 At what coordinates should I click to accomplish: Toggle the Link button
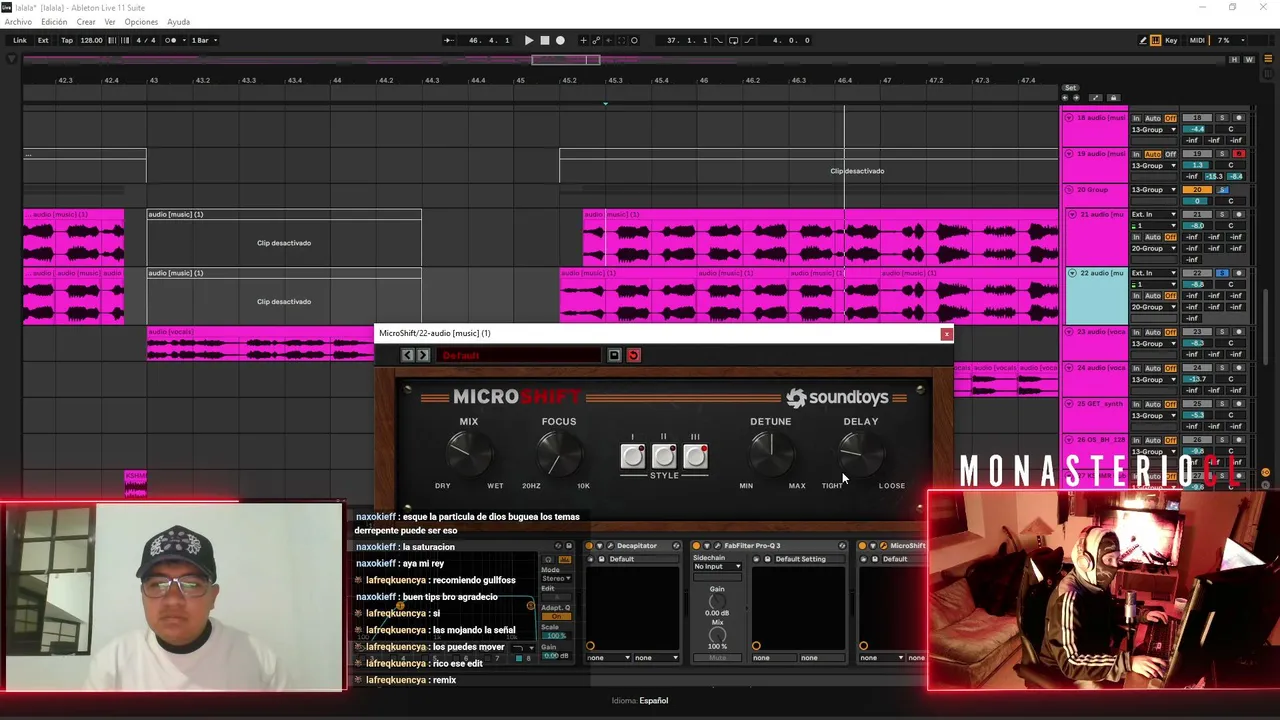pos(20,40)
